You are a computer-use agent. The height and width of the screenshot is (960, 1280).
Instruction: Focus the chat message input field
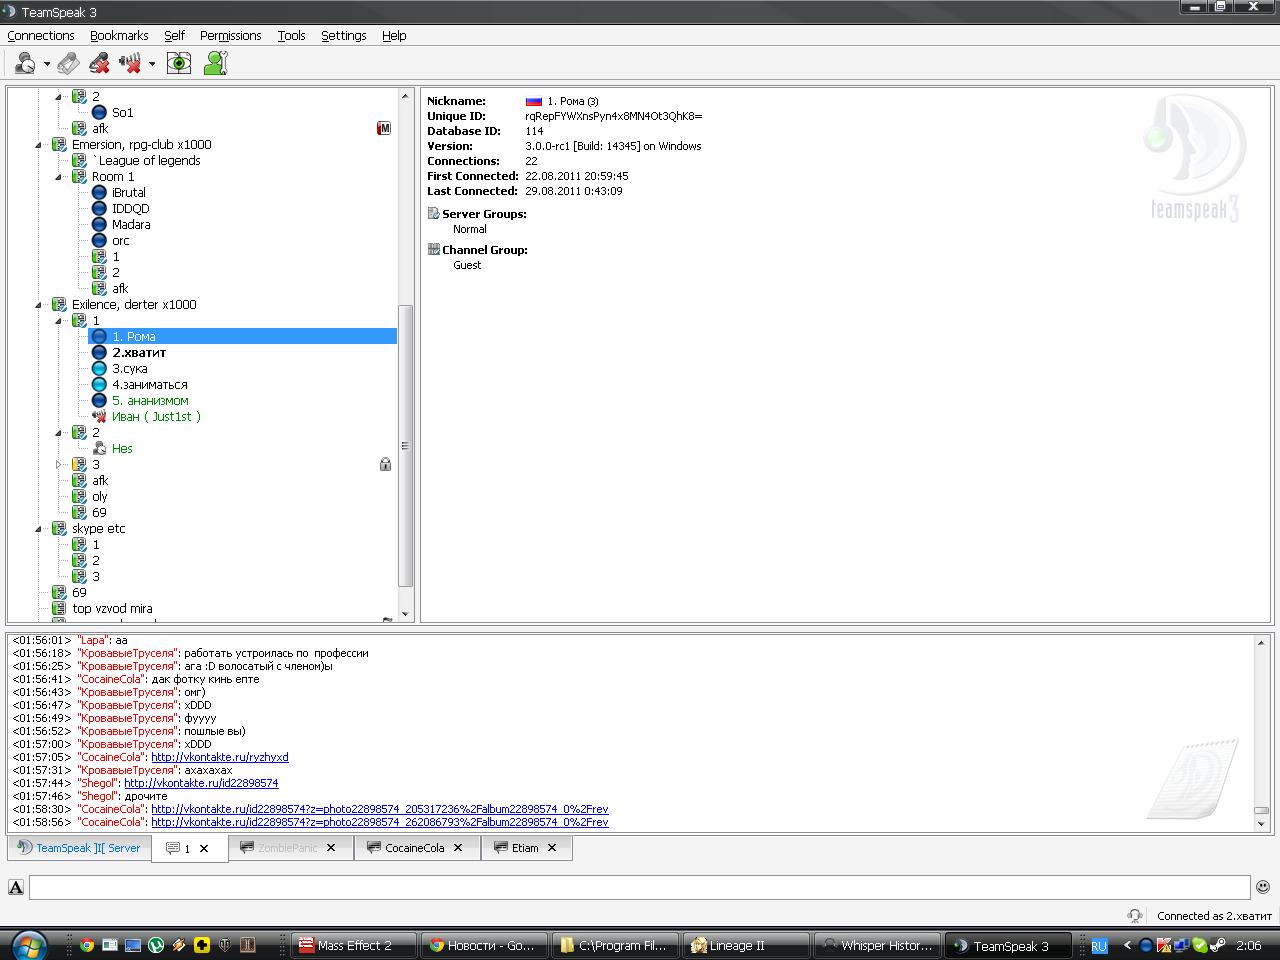[640, 887]
